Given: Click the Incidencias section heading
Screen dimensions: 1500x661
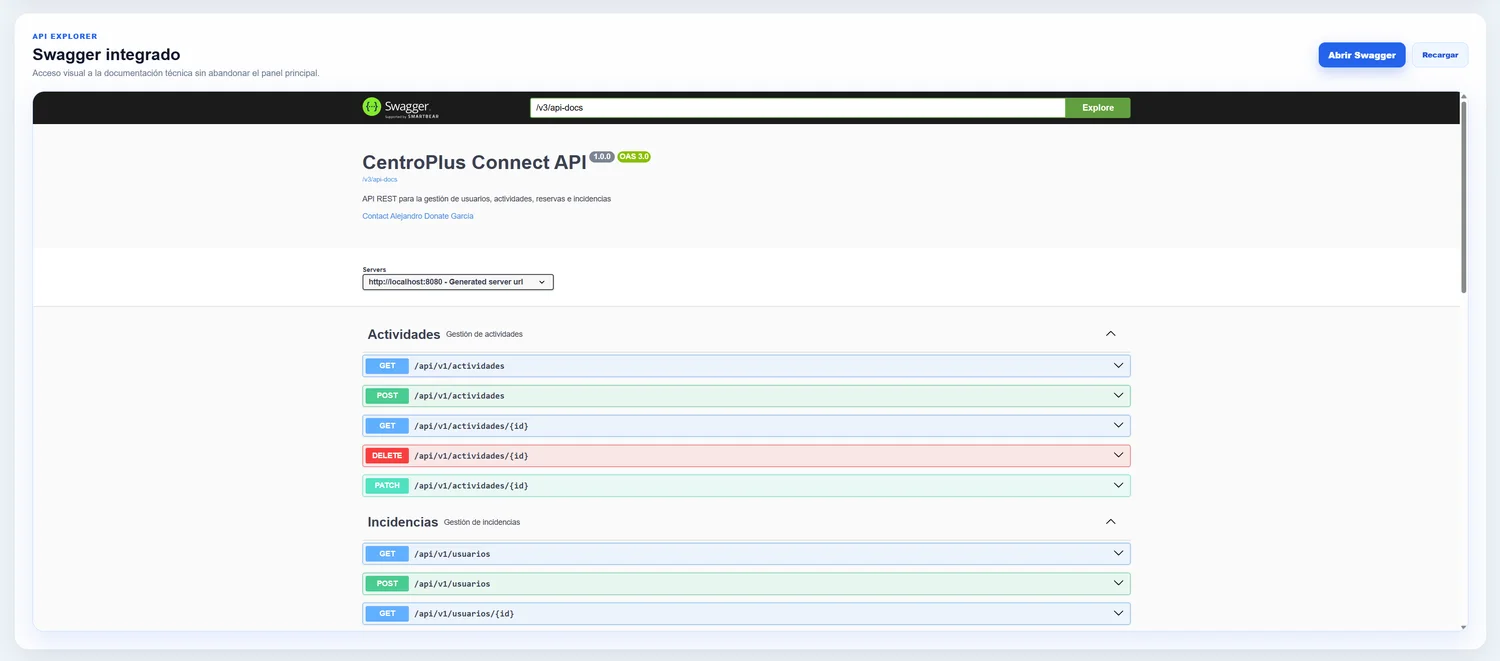Looking at the screenshot, I should (403, 522).
